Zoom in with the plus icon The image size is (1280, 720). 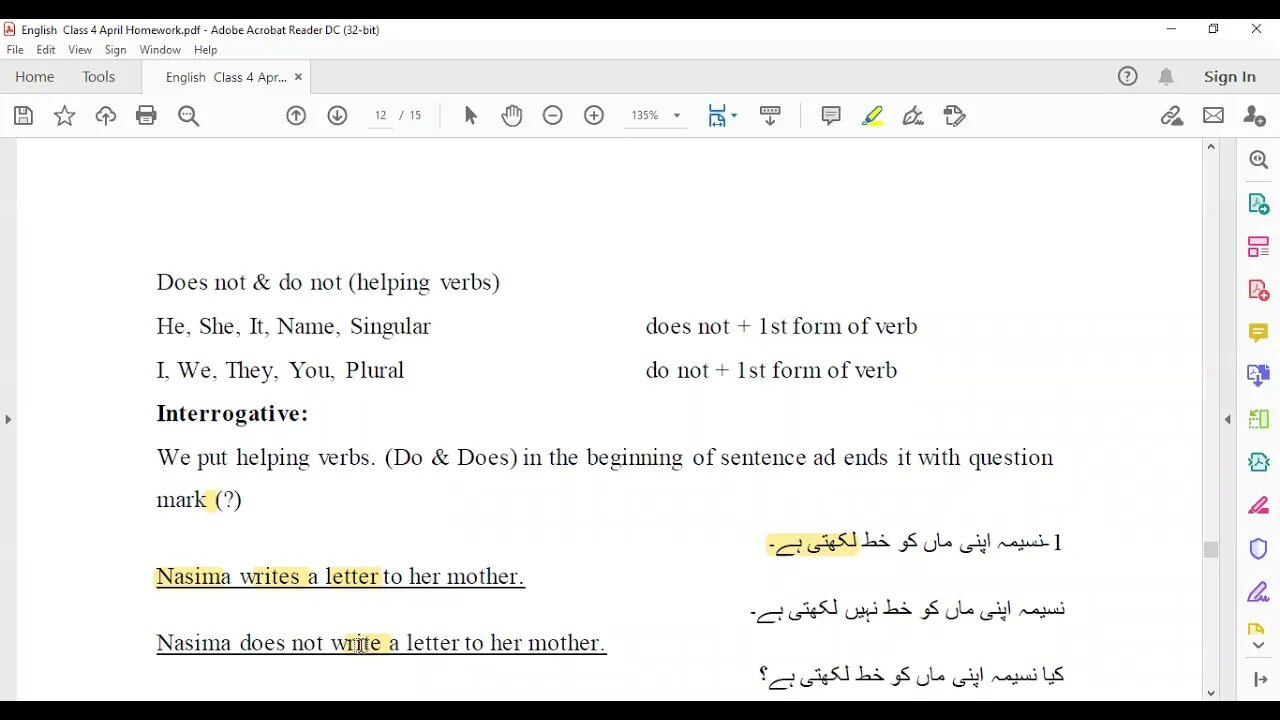(594, 116)
